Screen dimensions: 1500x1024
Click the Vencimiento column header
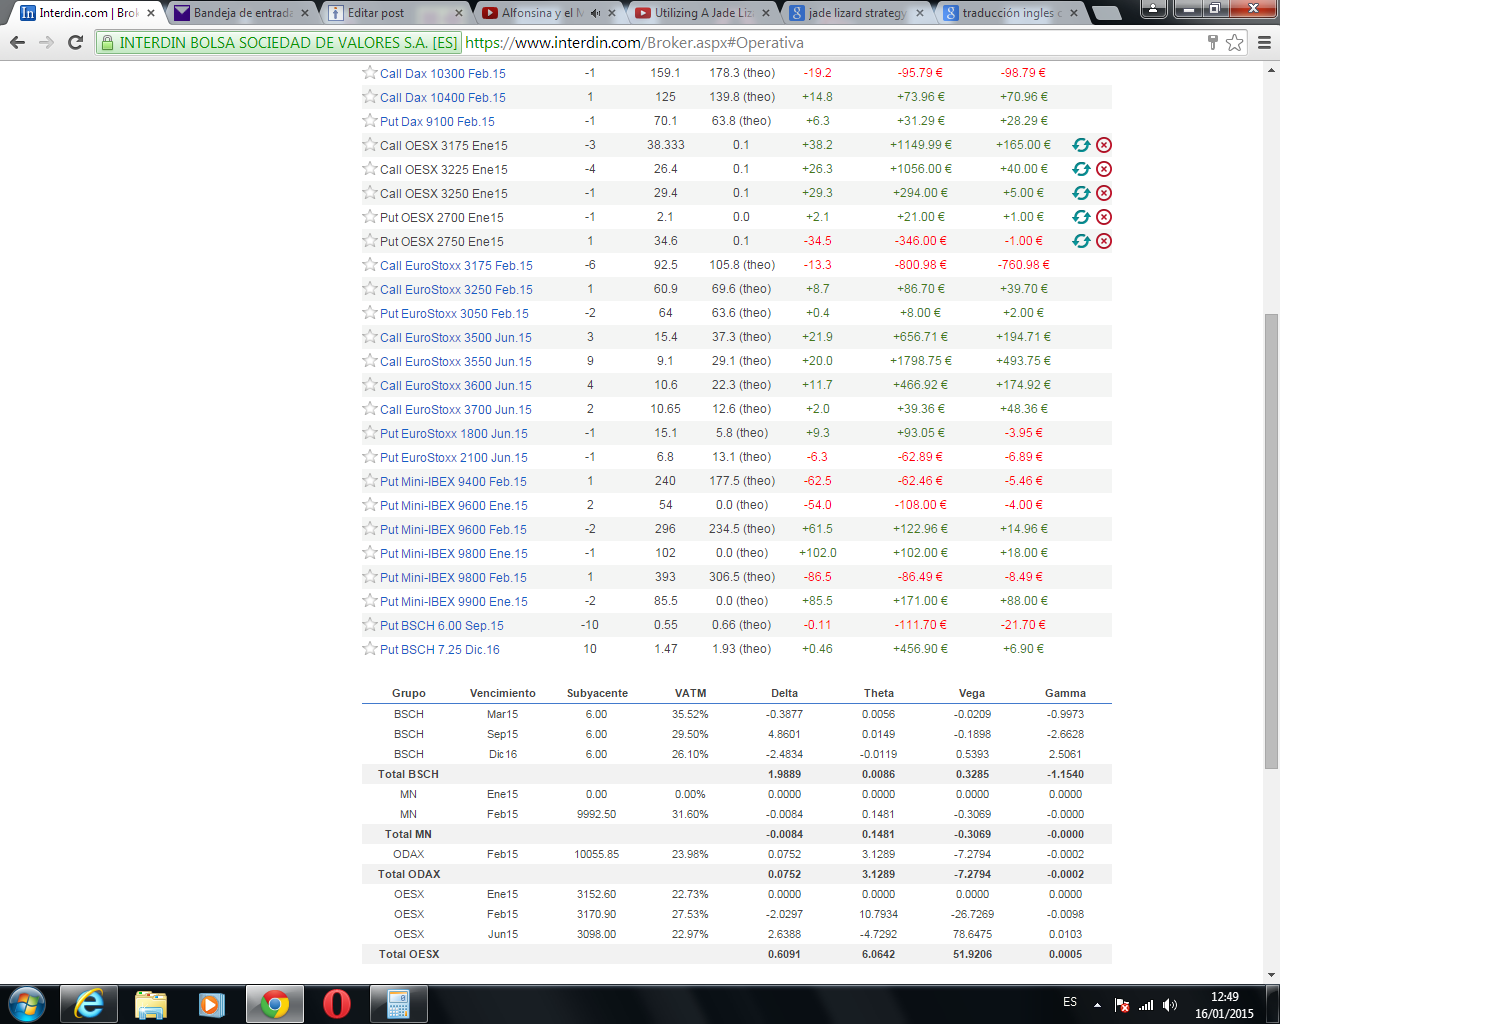503,693
